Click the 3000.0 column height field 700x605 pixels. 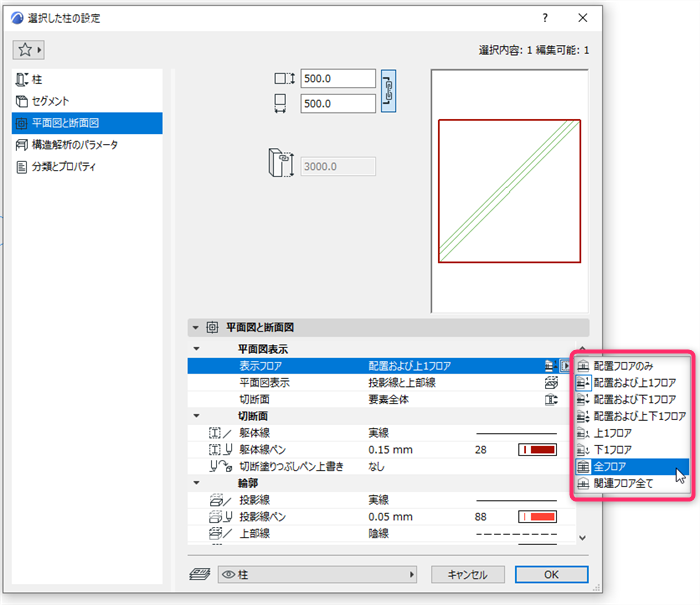(338, 167)
